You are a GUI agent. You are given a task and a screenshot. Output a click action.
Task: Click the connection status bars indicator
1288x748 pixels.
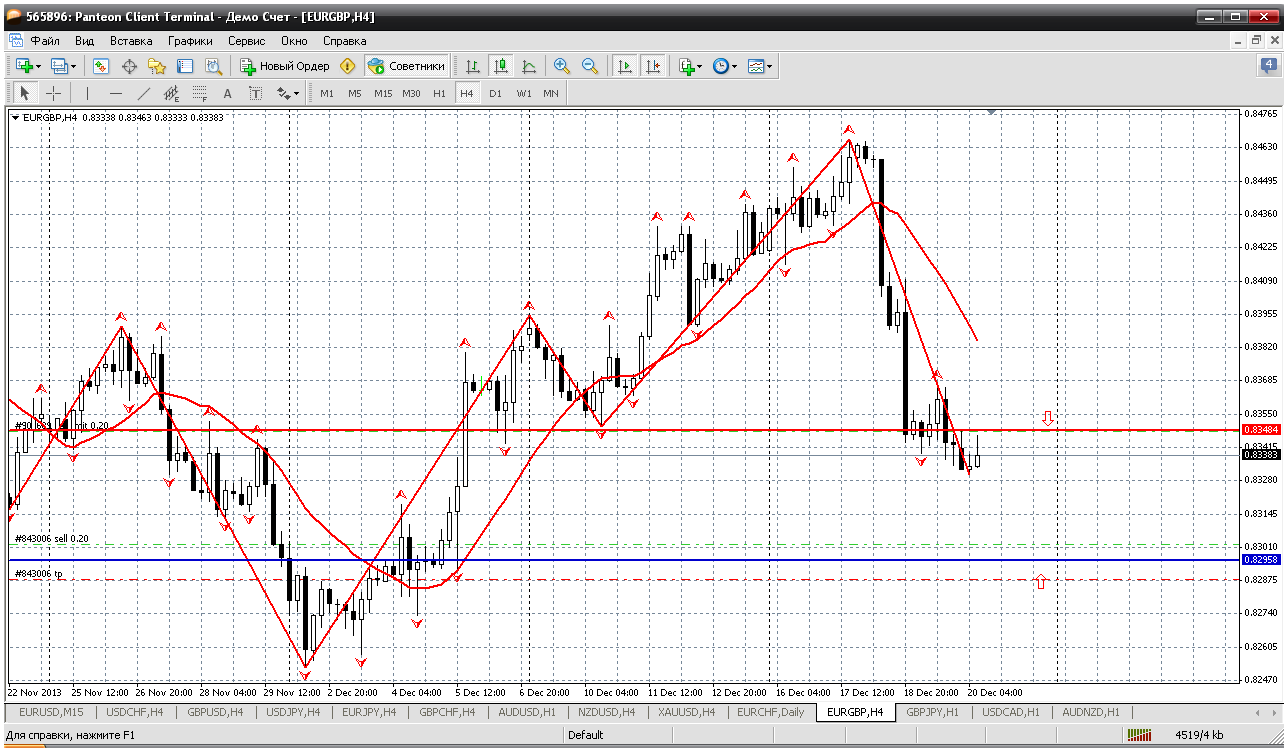click(1139, 735)
